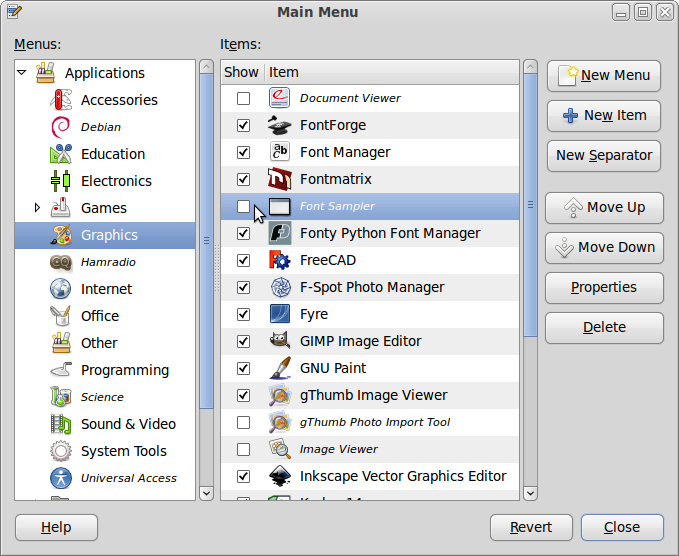Image resolution: width=679 pixels, height=556 pixels.
Task: Select the Fontmatrix icon
Action: coord(280,179)
